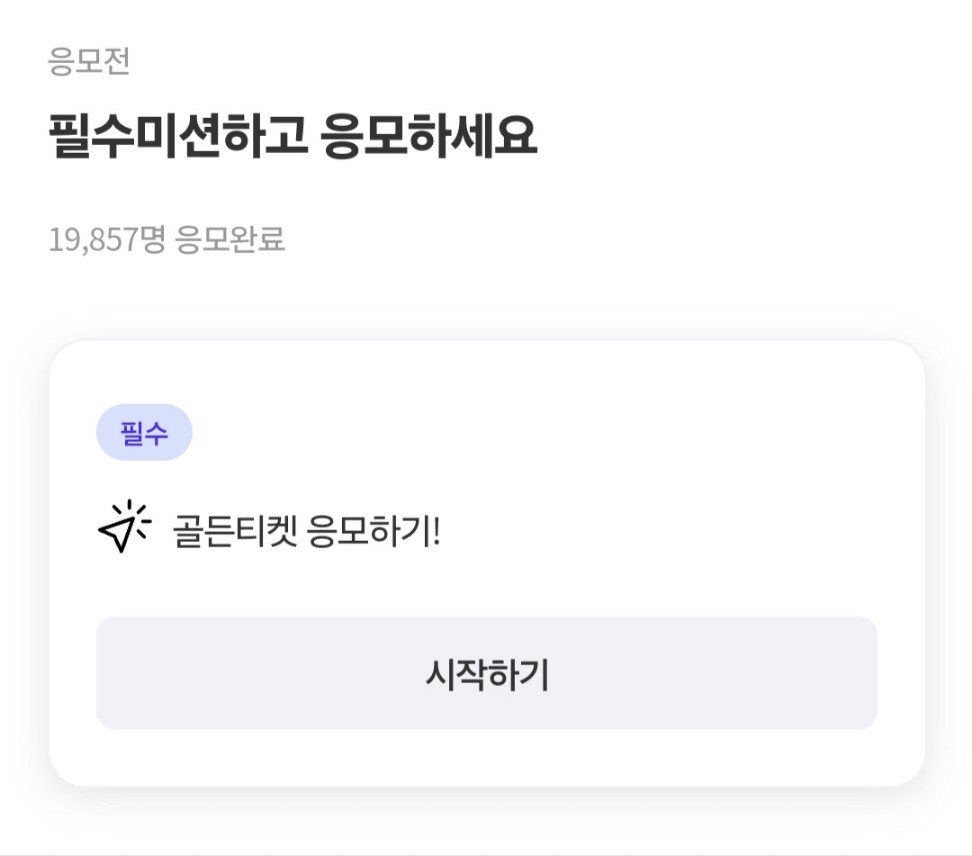Expand the white rounded mission container
972x856 pixels.
[487, 560]
